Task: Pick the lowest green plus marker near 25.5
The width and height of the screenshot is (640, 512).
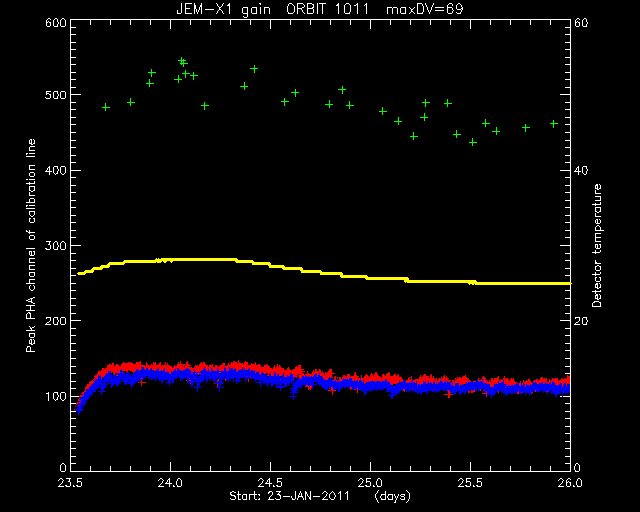Action: point(473,142)
